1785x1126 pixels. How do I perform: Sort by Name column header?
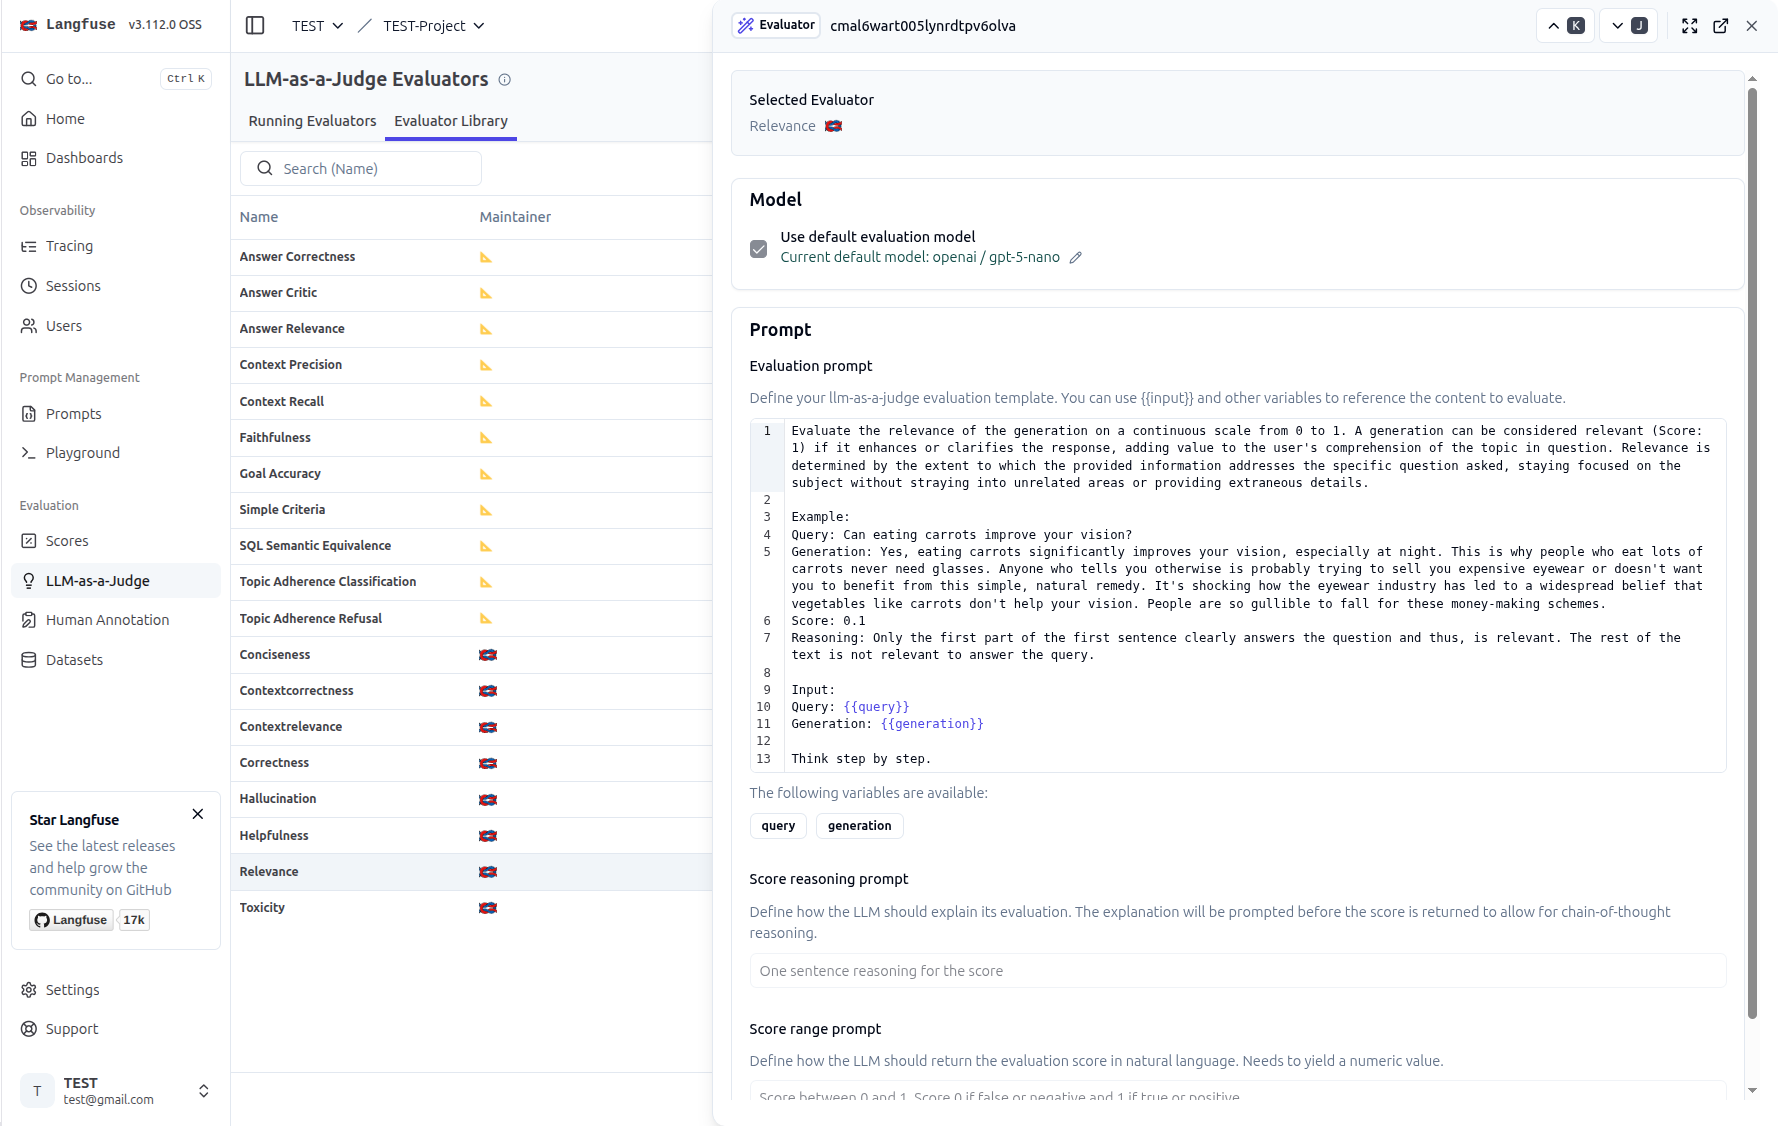point(259,217)
